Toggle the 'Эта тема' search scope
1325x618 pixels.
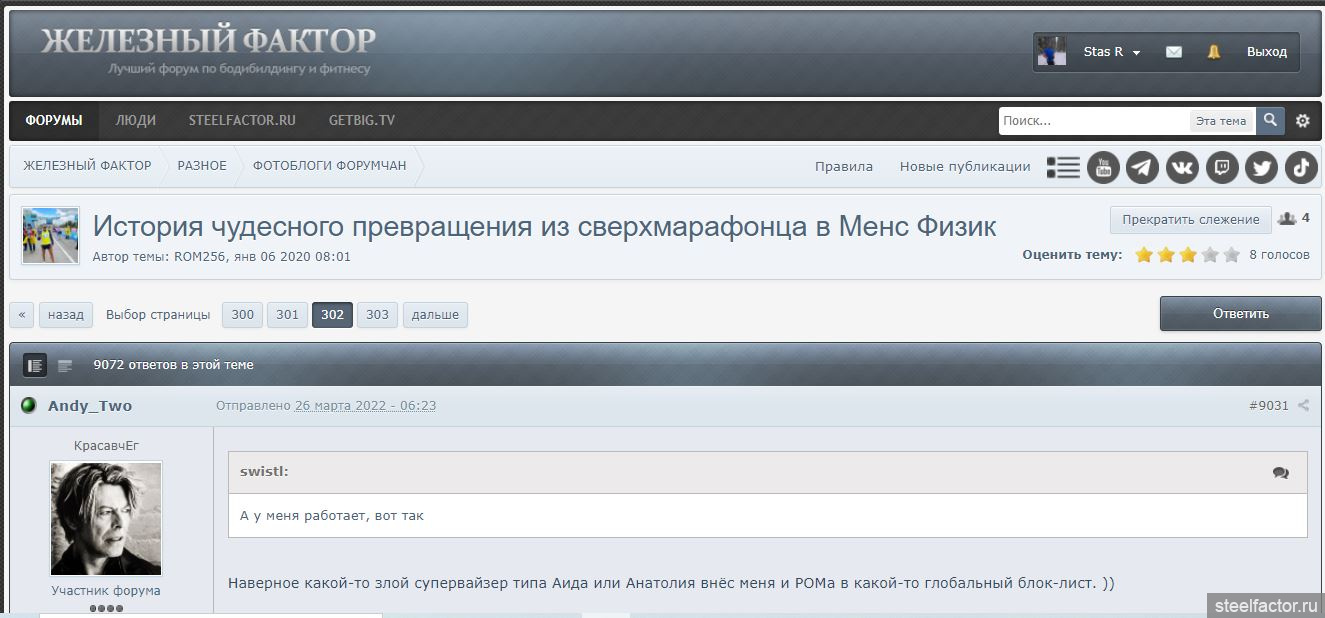pos(1221,121)
